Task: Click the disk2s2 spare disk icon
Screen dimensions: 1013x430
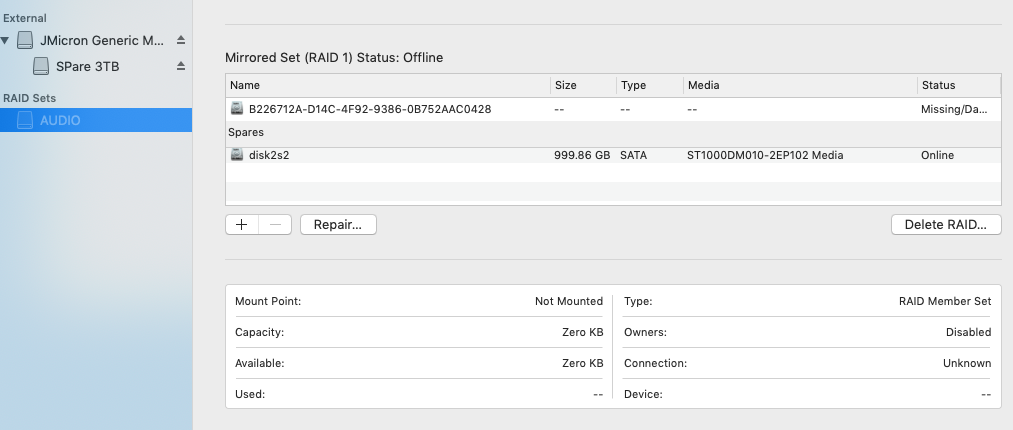Action: click(x=237, y=155)
